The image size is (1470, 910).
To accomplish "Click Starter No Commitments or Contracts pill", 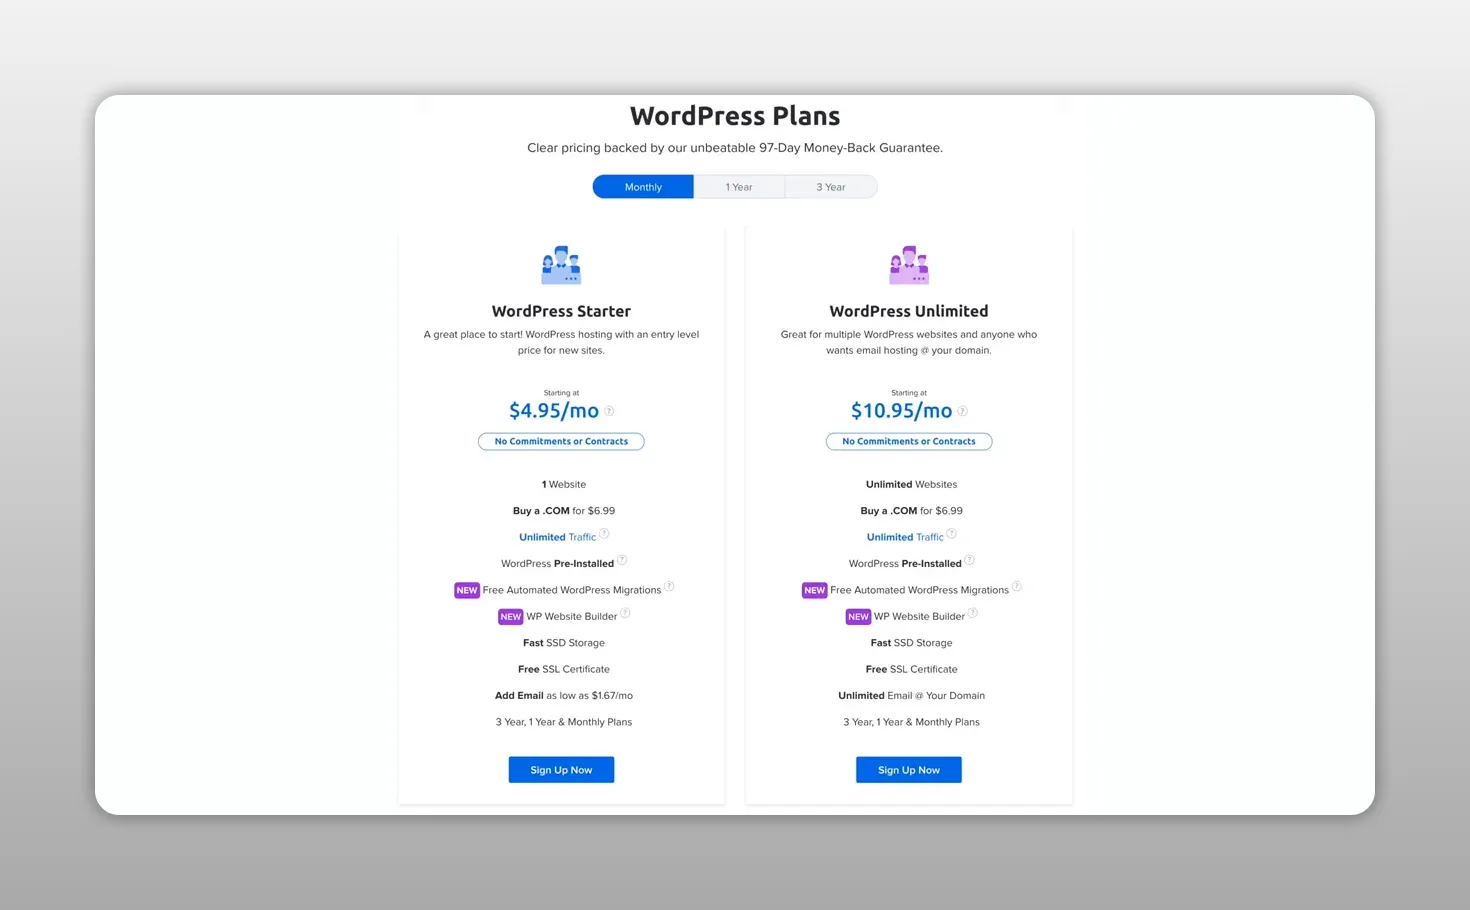I will [x=561, y=441].
